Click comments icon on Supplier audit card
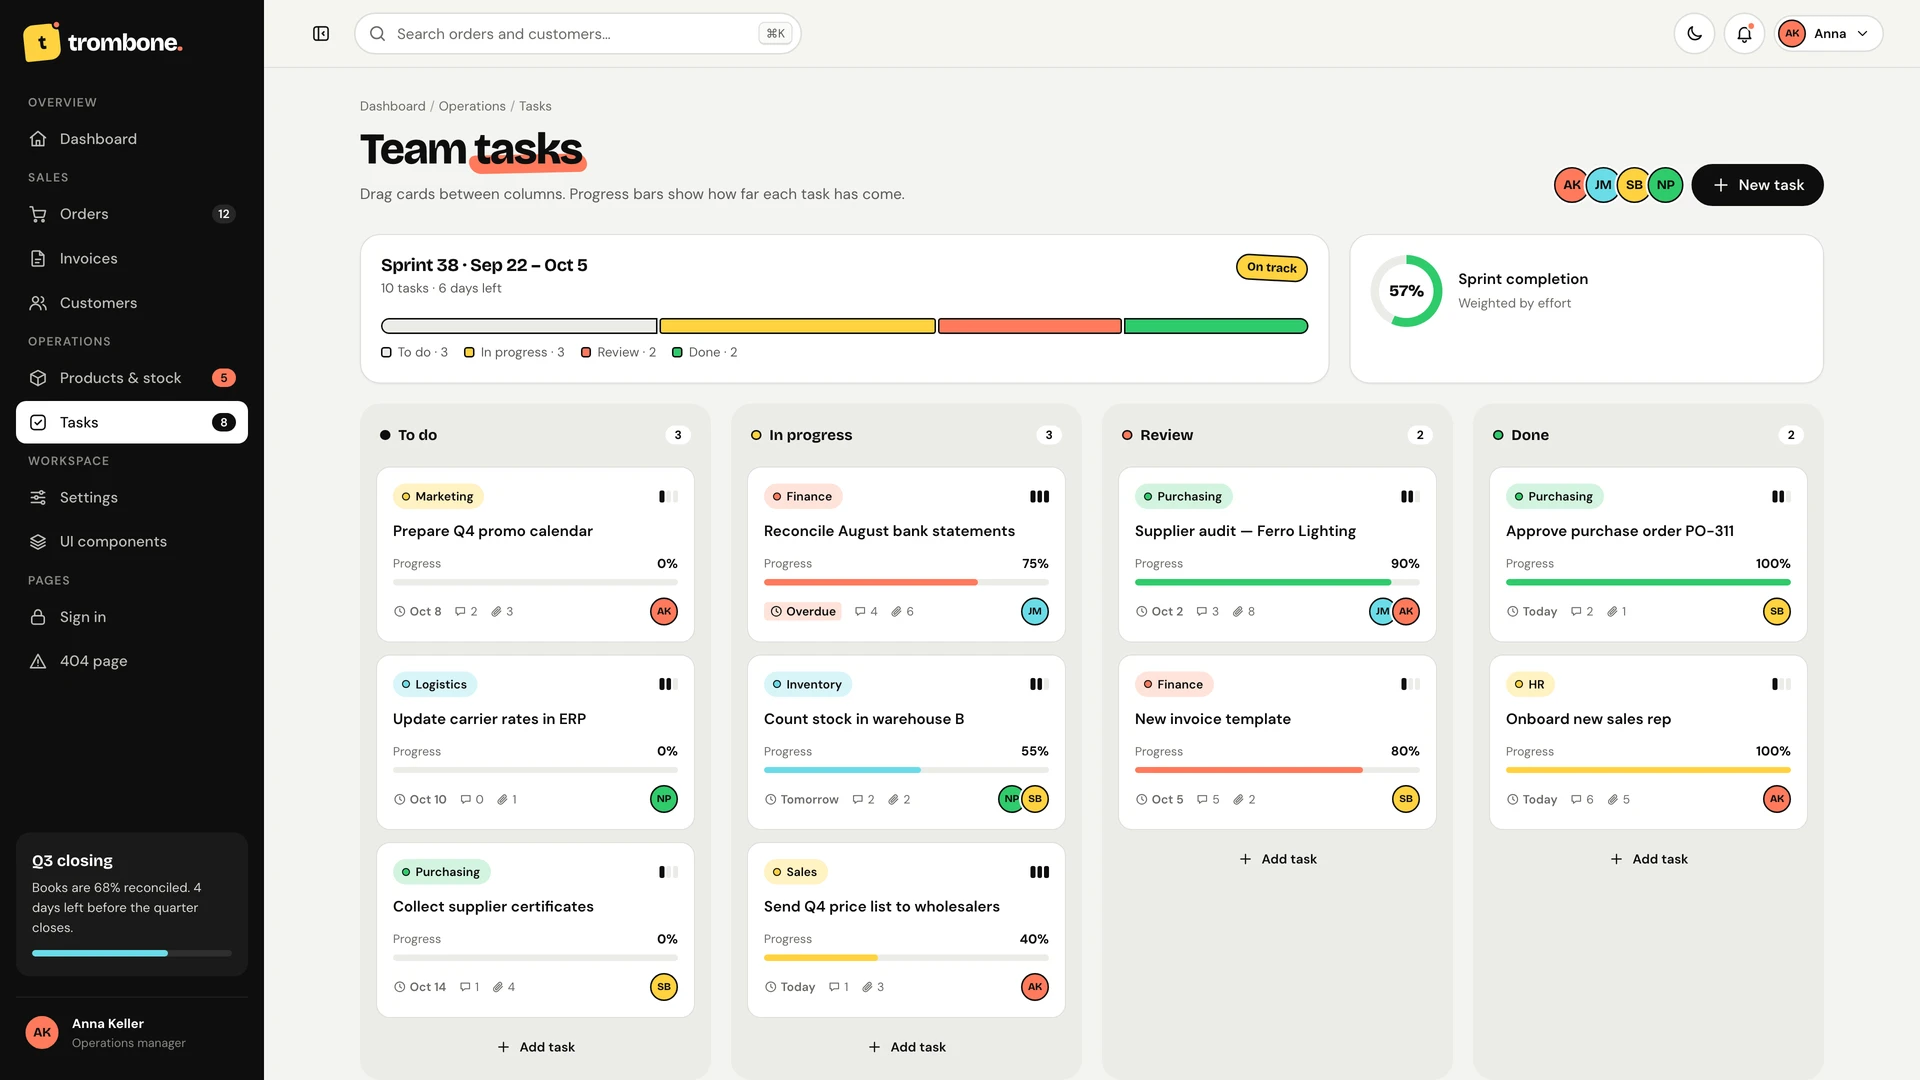The height and width of the screenshot is (1080, 1920). [x=1201, y=612]
